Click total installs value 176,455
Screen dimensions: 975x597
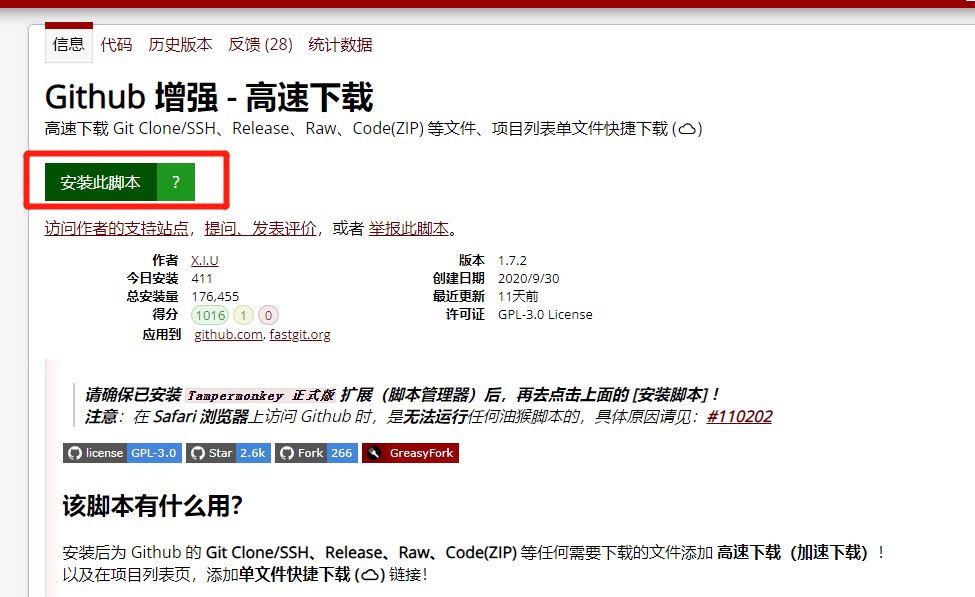[x=215, y=297]
